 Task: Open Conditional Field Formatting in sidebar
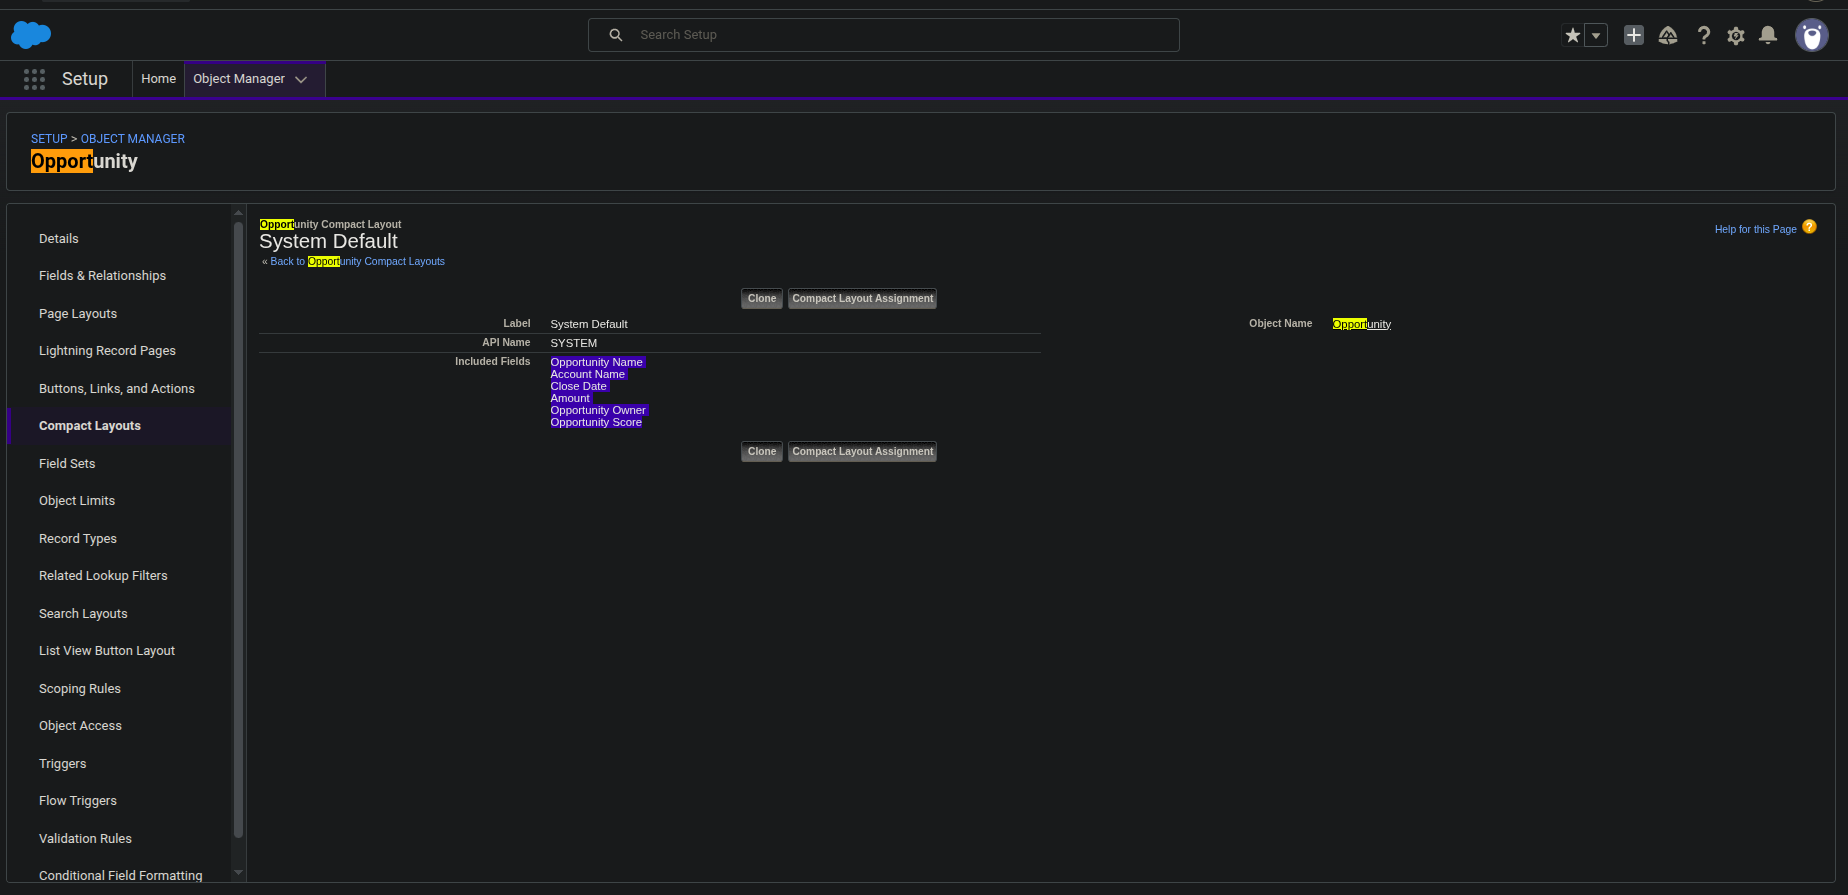click(121, 876)
